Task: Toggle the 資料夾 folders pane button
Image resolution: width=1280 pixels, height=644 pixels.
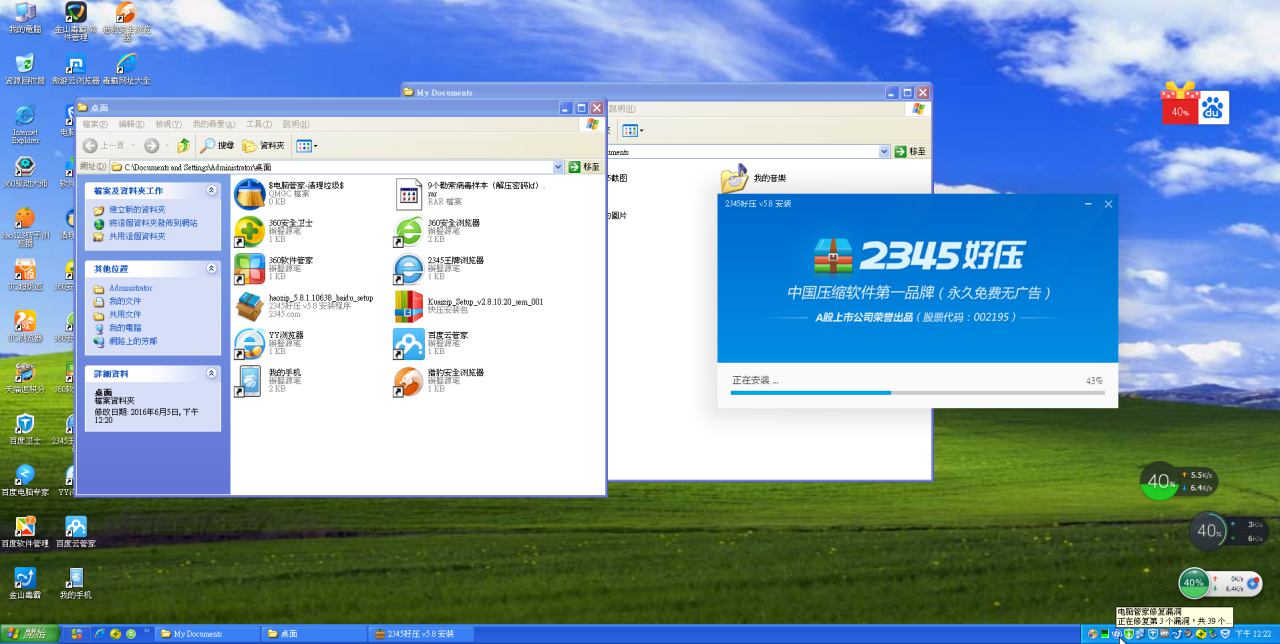Action: 264,146
